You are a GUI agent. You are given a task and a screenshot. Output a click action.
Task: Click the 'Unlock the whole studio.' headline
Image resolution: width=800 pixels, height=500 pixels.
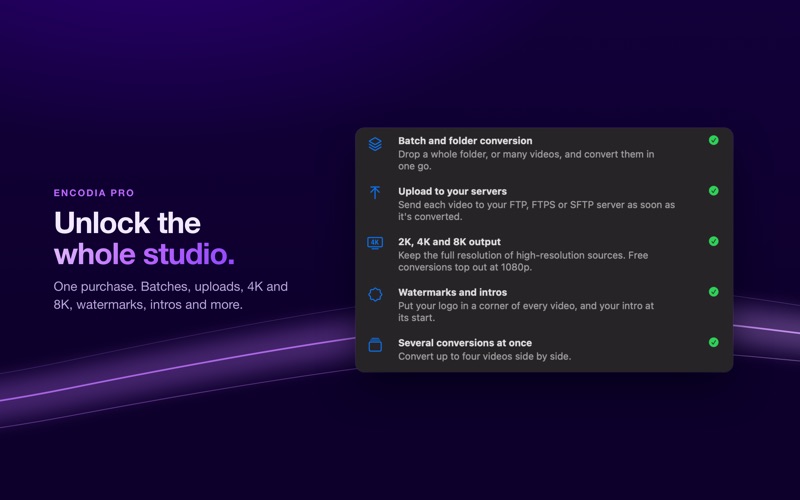144,238
